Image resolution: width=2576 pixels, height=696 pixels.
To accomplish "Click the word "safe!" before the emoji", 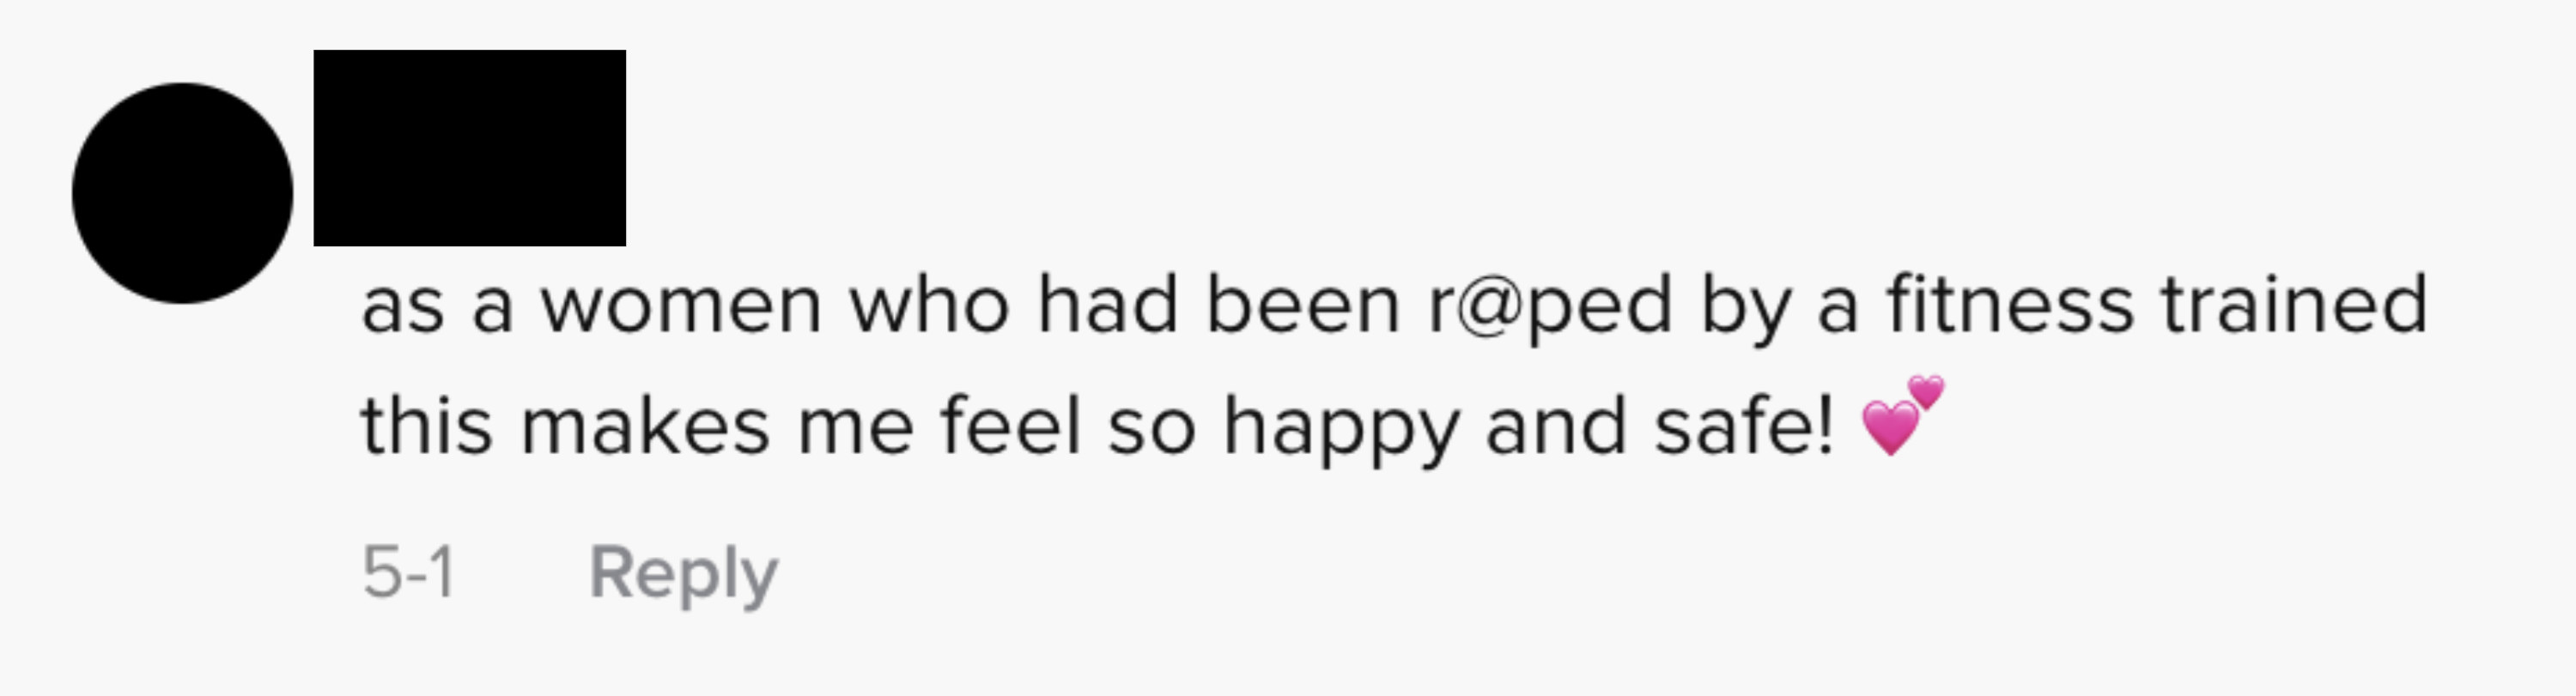I will (1744, 426).
